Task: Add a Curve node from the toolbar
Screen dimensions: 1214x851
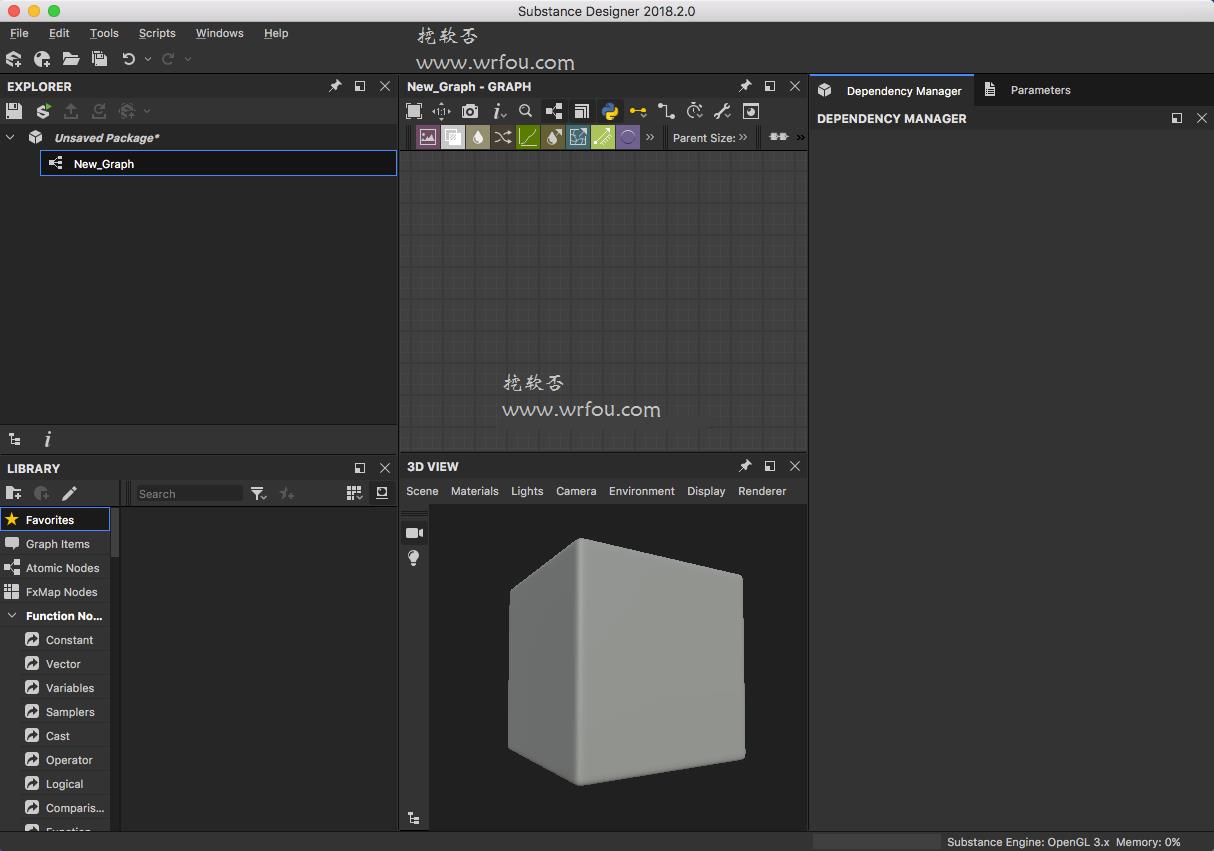Action: coord(528,137)
